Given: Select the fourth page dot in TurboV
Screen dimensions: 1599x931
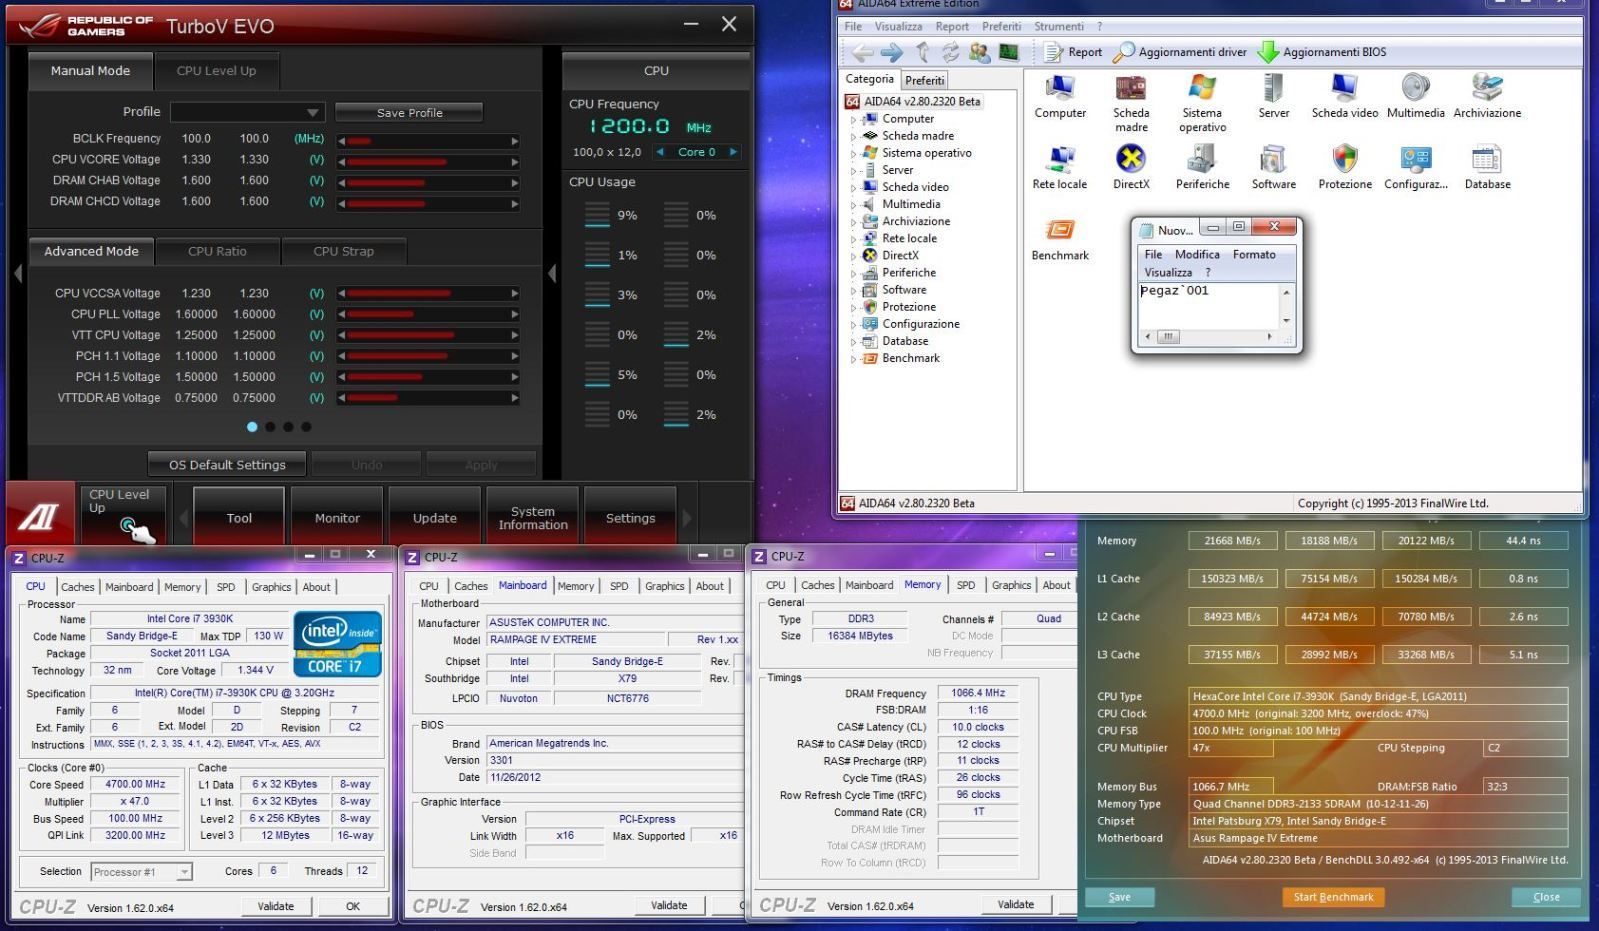Looking at the screenshot, I should point(306,427).
